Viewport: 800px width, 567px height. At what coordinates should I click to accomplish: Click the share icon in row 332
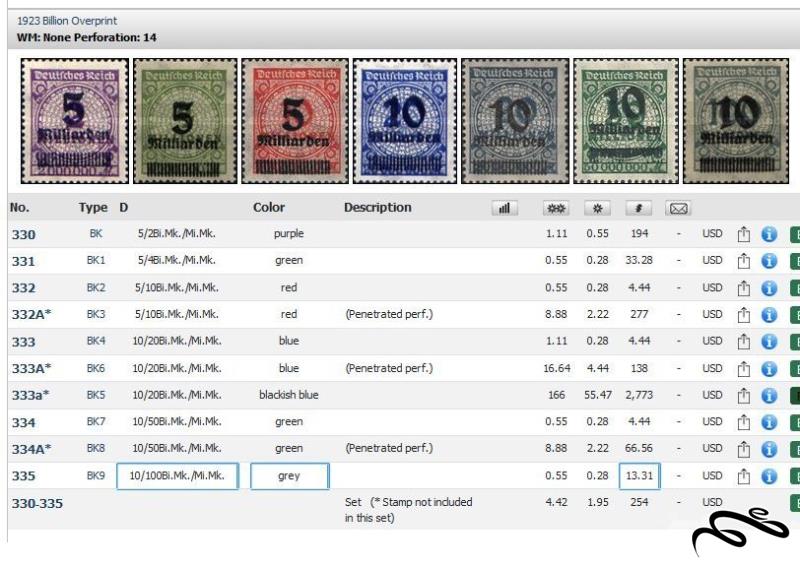click(744, 288)
